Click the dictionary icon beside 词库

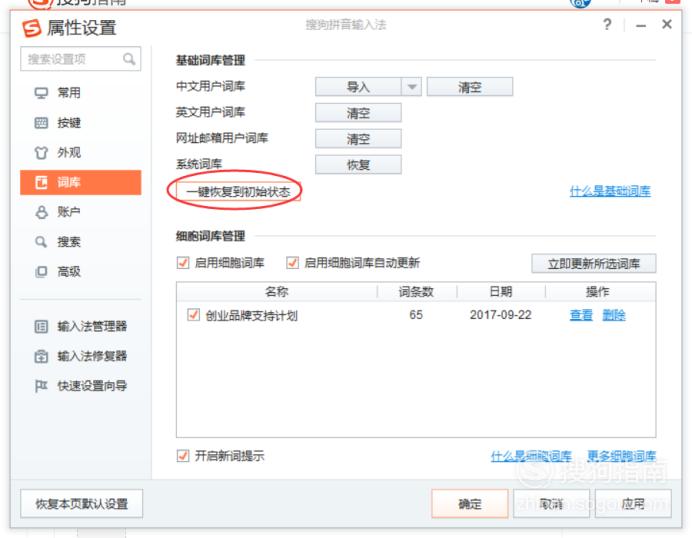41,182
